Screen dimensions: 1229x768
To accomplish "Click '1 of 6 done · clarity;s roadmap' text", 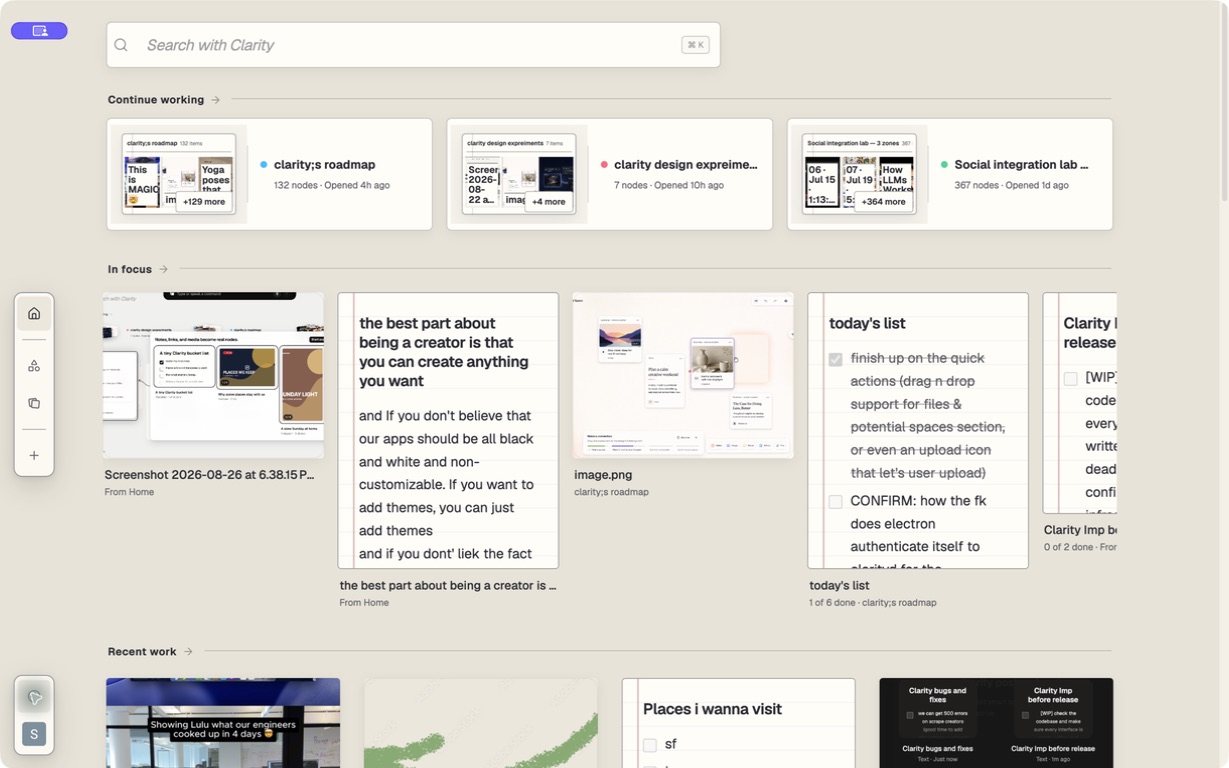I will click(873, 603).
